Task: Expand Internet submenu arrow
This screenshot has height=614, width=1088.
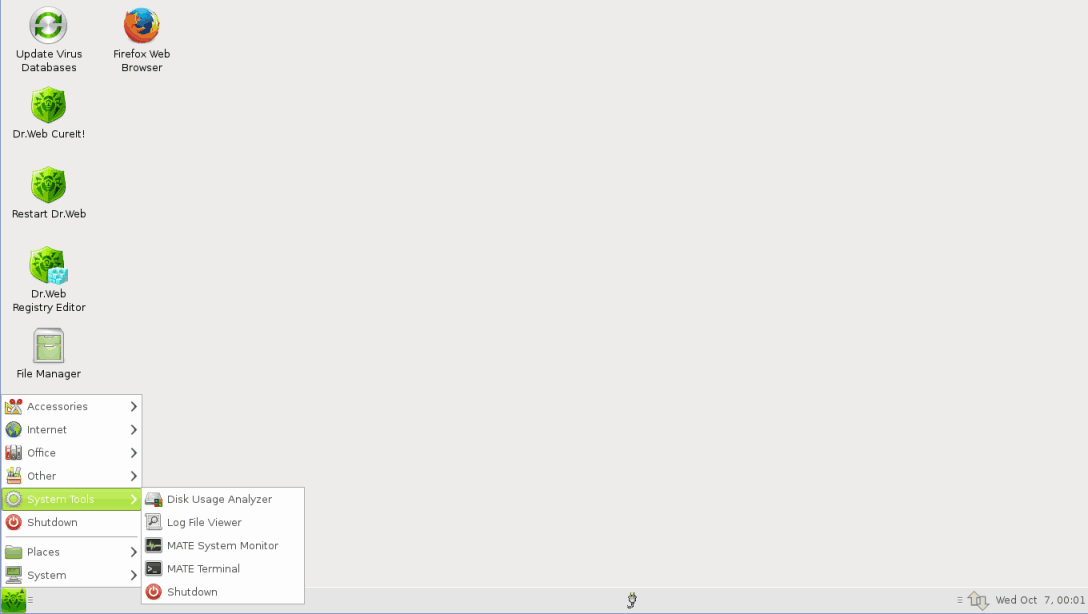Action: (133, 430)
